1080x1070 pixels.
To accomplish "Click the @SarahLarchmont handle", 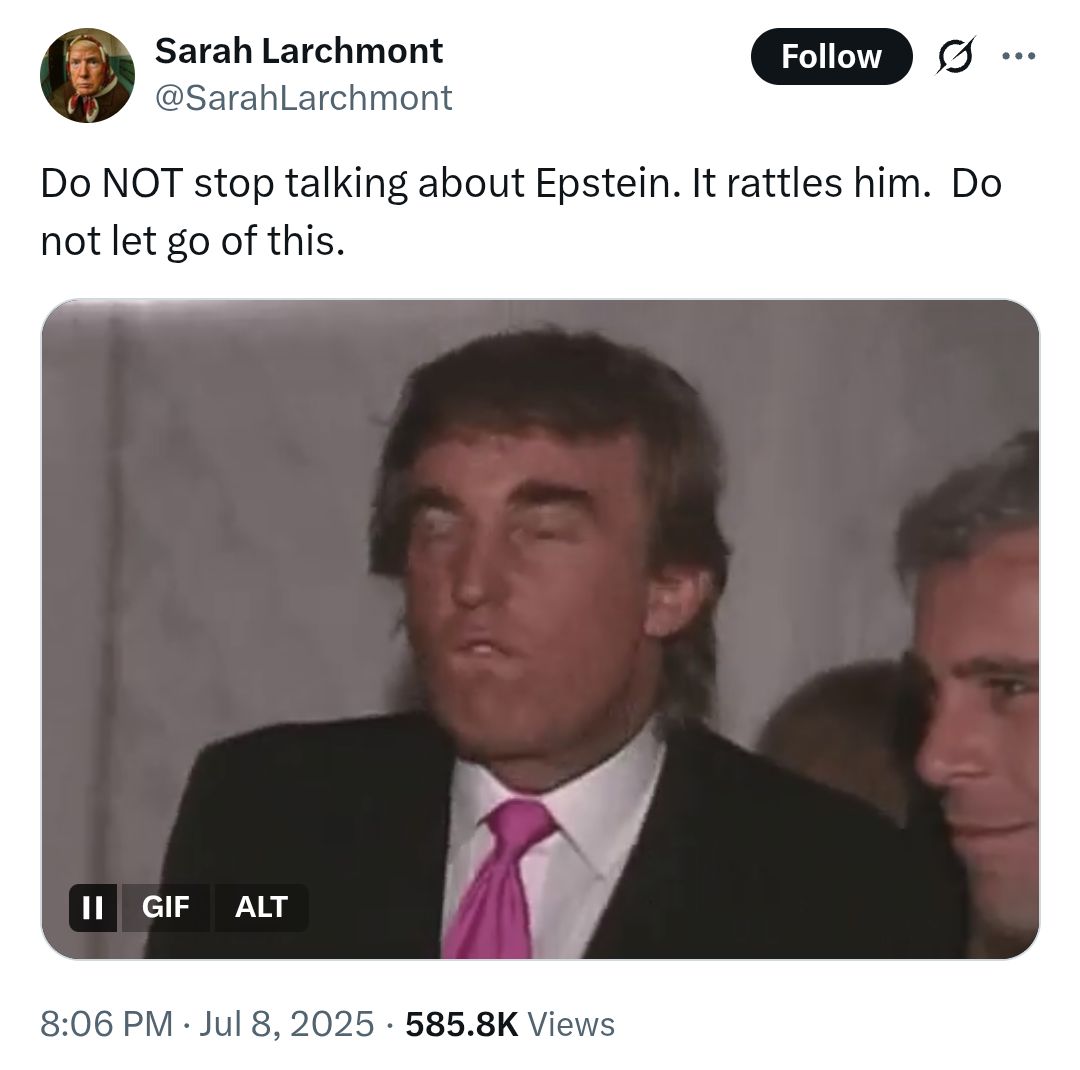I will 304,97.
